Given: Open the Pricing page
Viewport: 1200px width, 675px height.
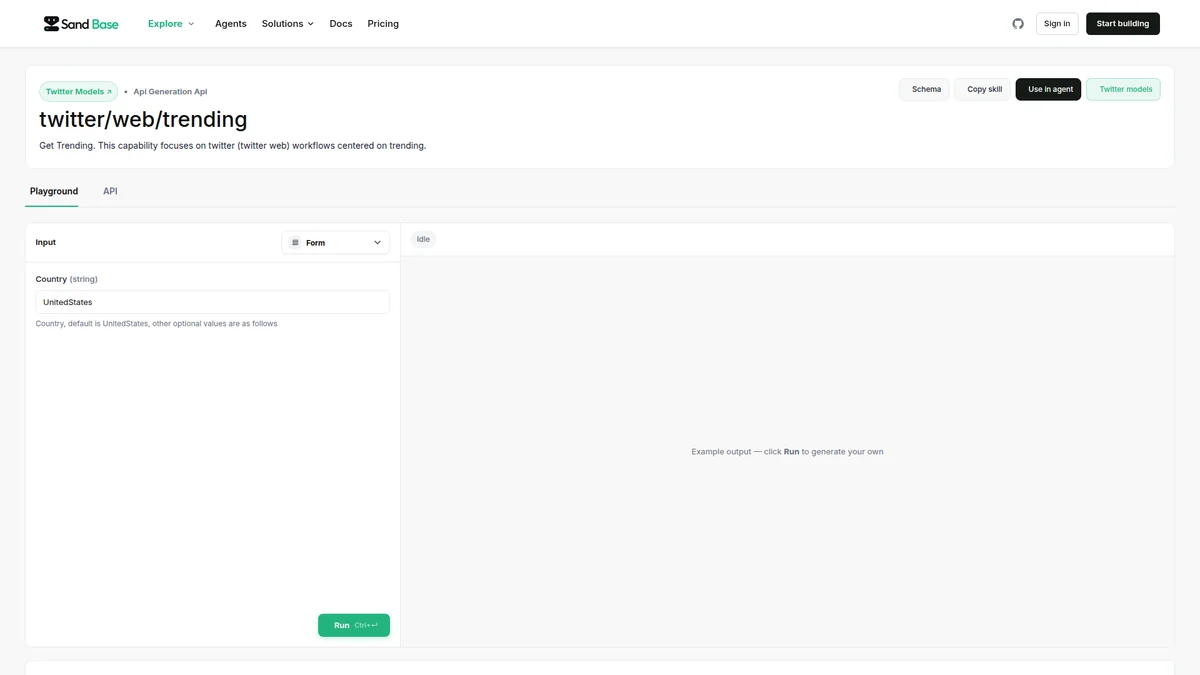Looking at the screenshot, I should (x=383, y=23).
